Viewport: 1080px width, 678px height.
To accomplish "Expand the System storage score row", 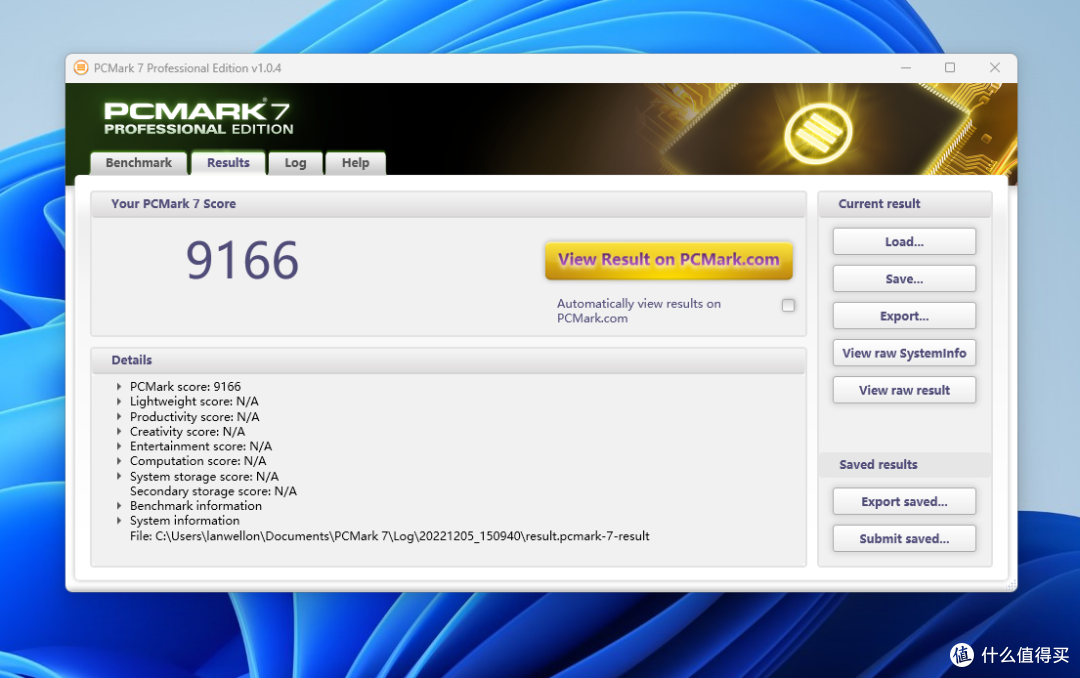I will tap(120, 477).
